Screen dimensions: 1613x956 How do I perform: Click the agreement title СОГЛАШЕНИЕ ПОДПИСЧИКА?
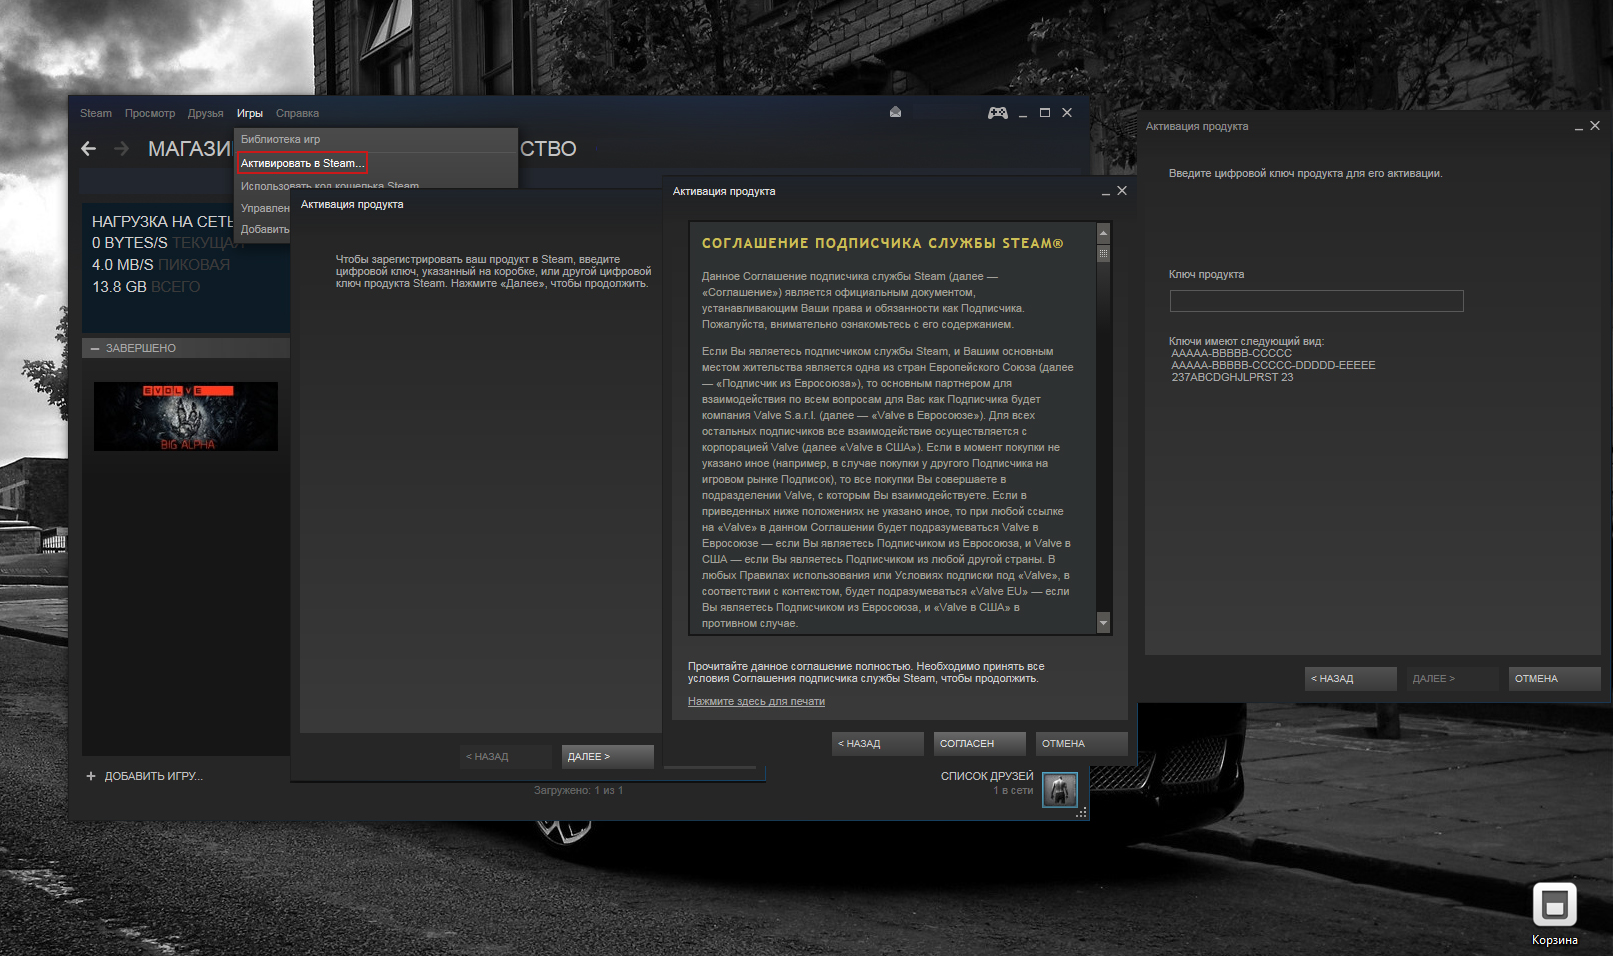[882, 243]
